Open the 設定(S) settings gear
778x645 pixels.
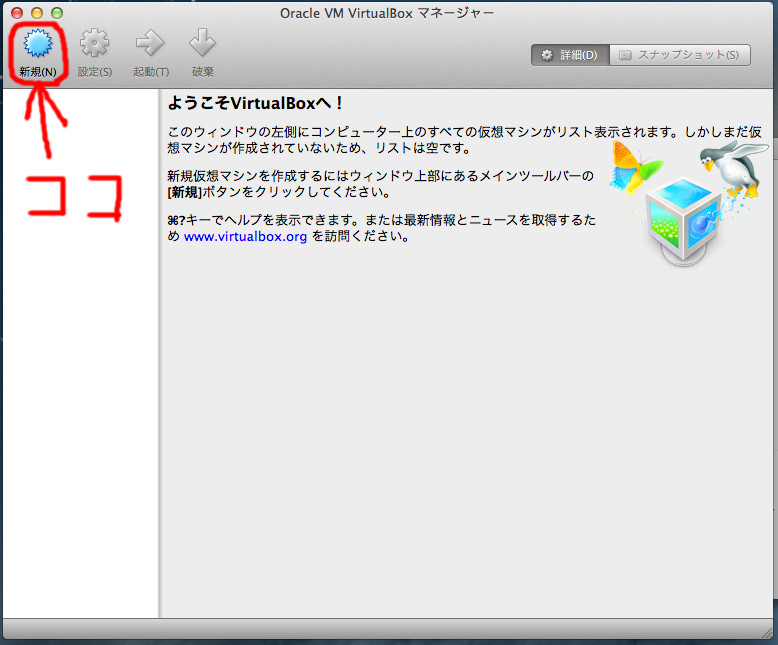(x=94, y=43)
